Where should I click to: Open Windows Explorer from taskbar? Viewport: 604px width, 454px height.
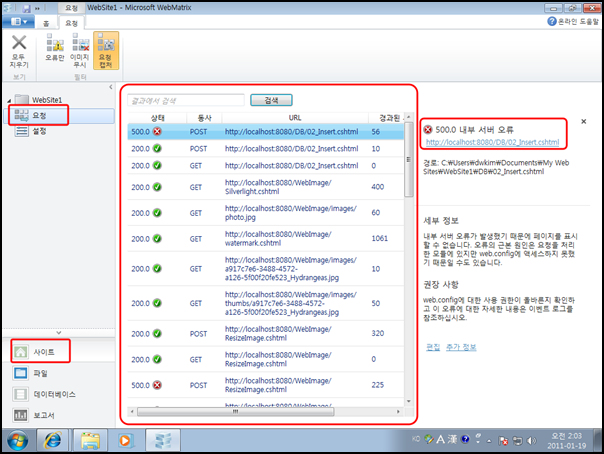90,440
